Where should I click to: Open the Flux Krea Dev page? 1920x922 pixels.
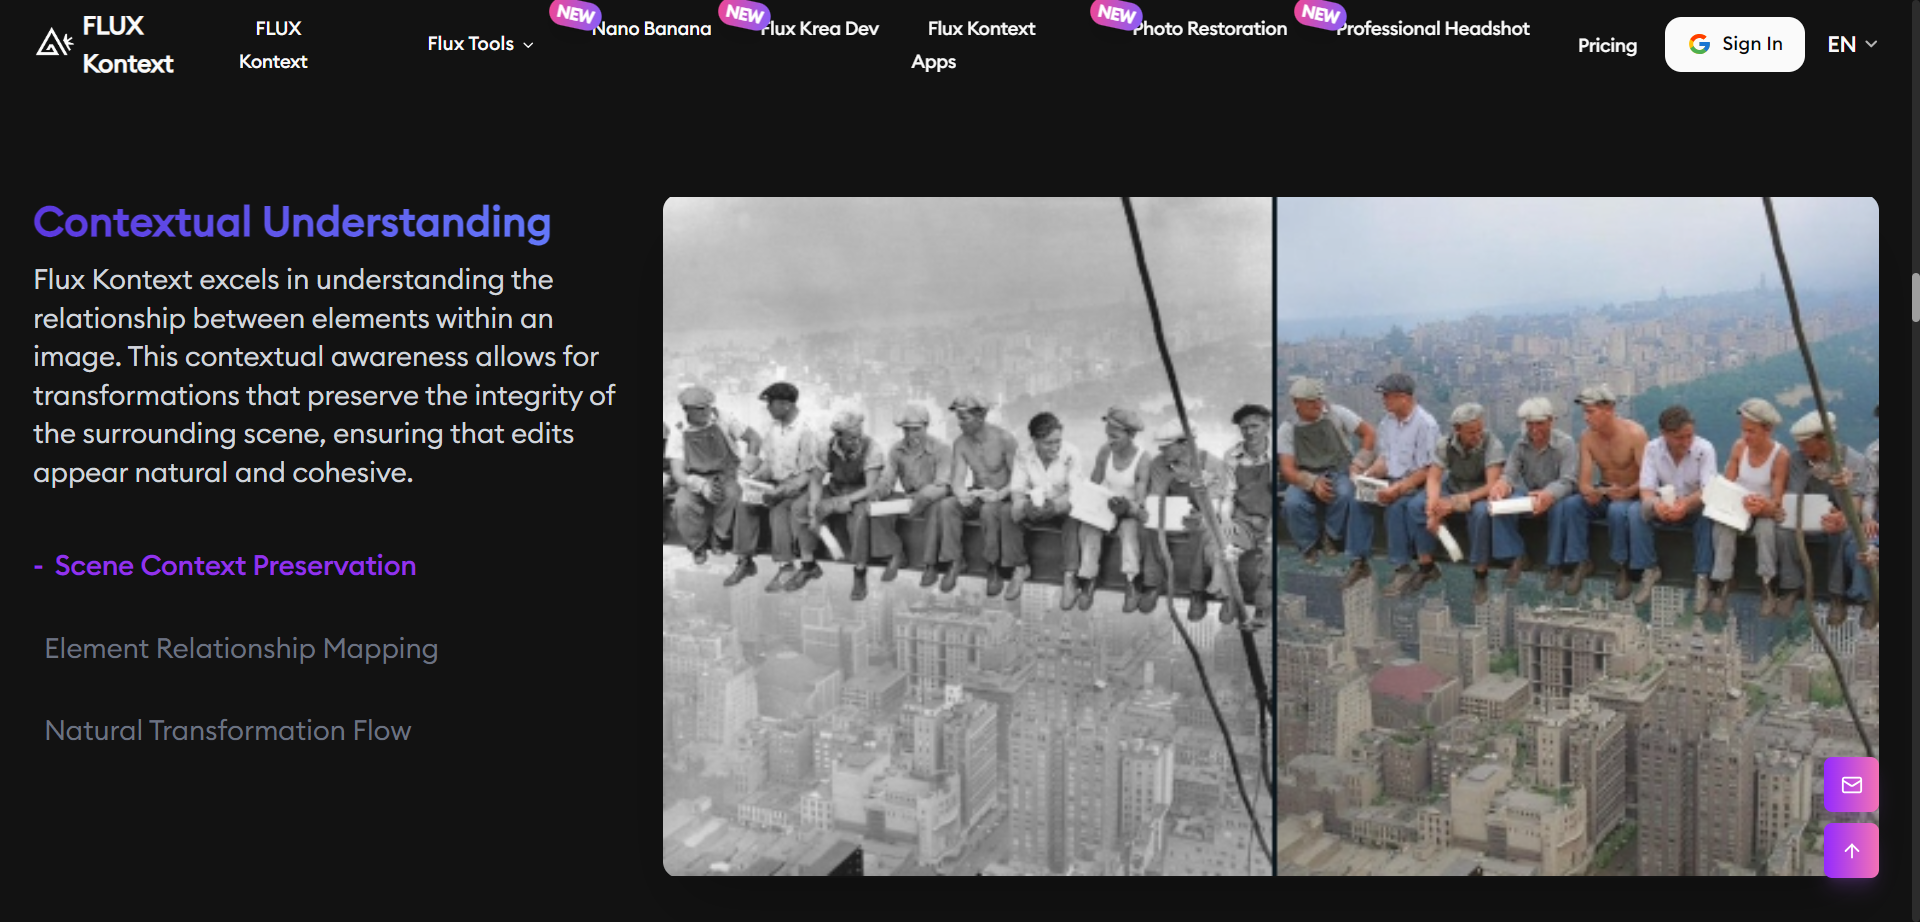click(x=820, y=29)
